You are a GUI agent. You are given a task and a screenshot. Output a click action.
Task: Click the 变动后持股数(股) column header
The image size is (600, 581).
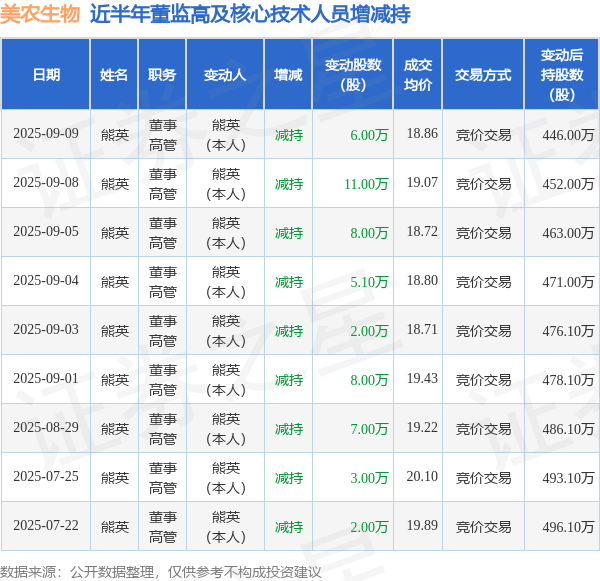[x=562, y=75]
